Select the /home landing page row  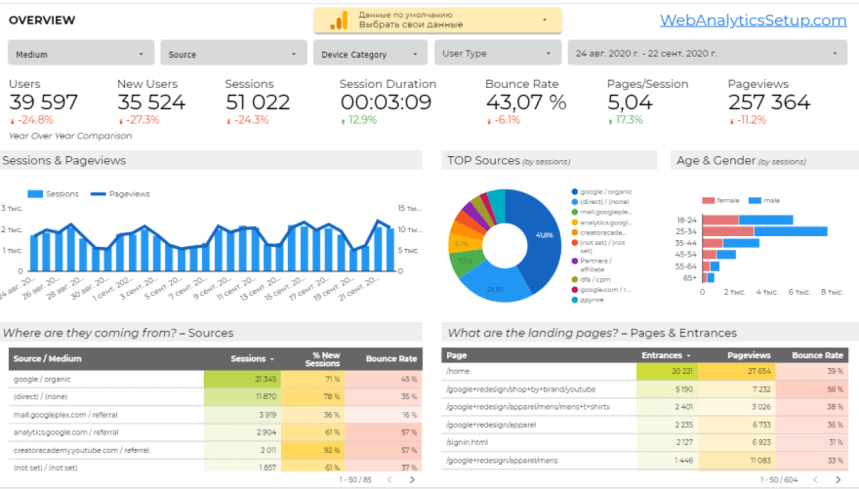click(x=644, y=371)
